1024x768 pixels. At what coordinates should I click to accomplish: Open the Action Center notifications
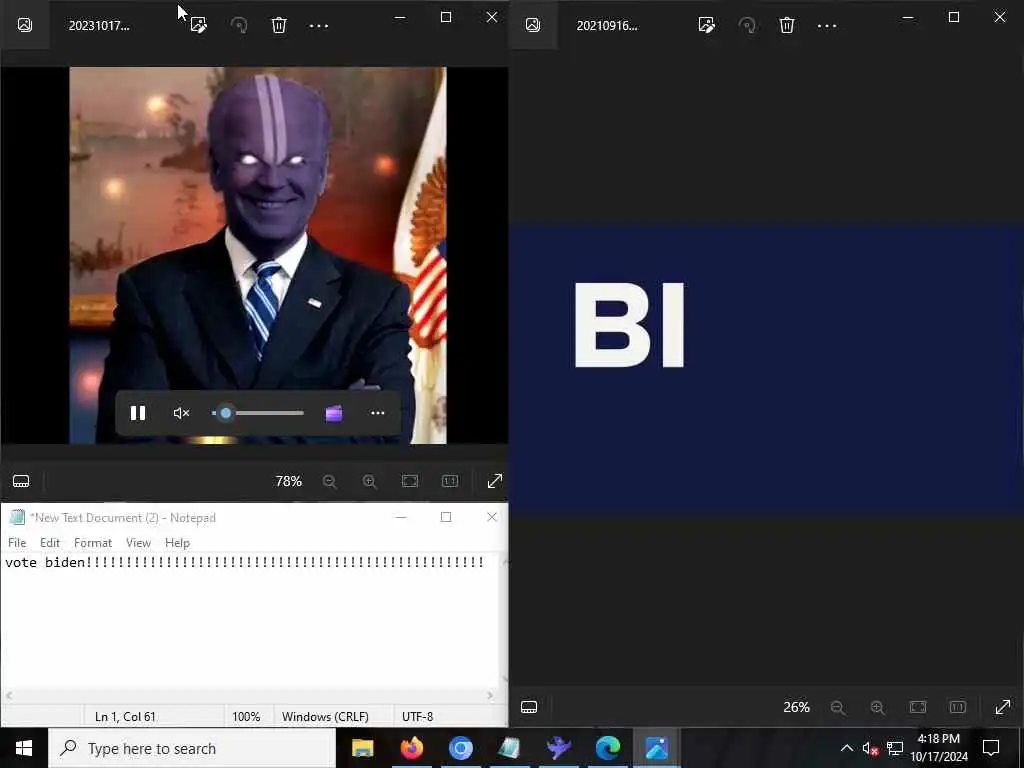(991, 748)
